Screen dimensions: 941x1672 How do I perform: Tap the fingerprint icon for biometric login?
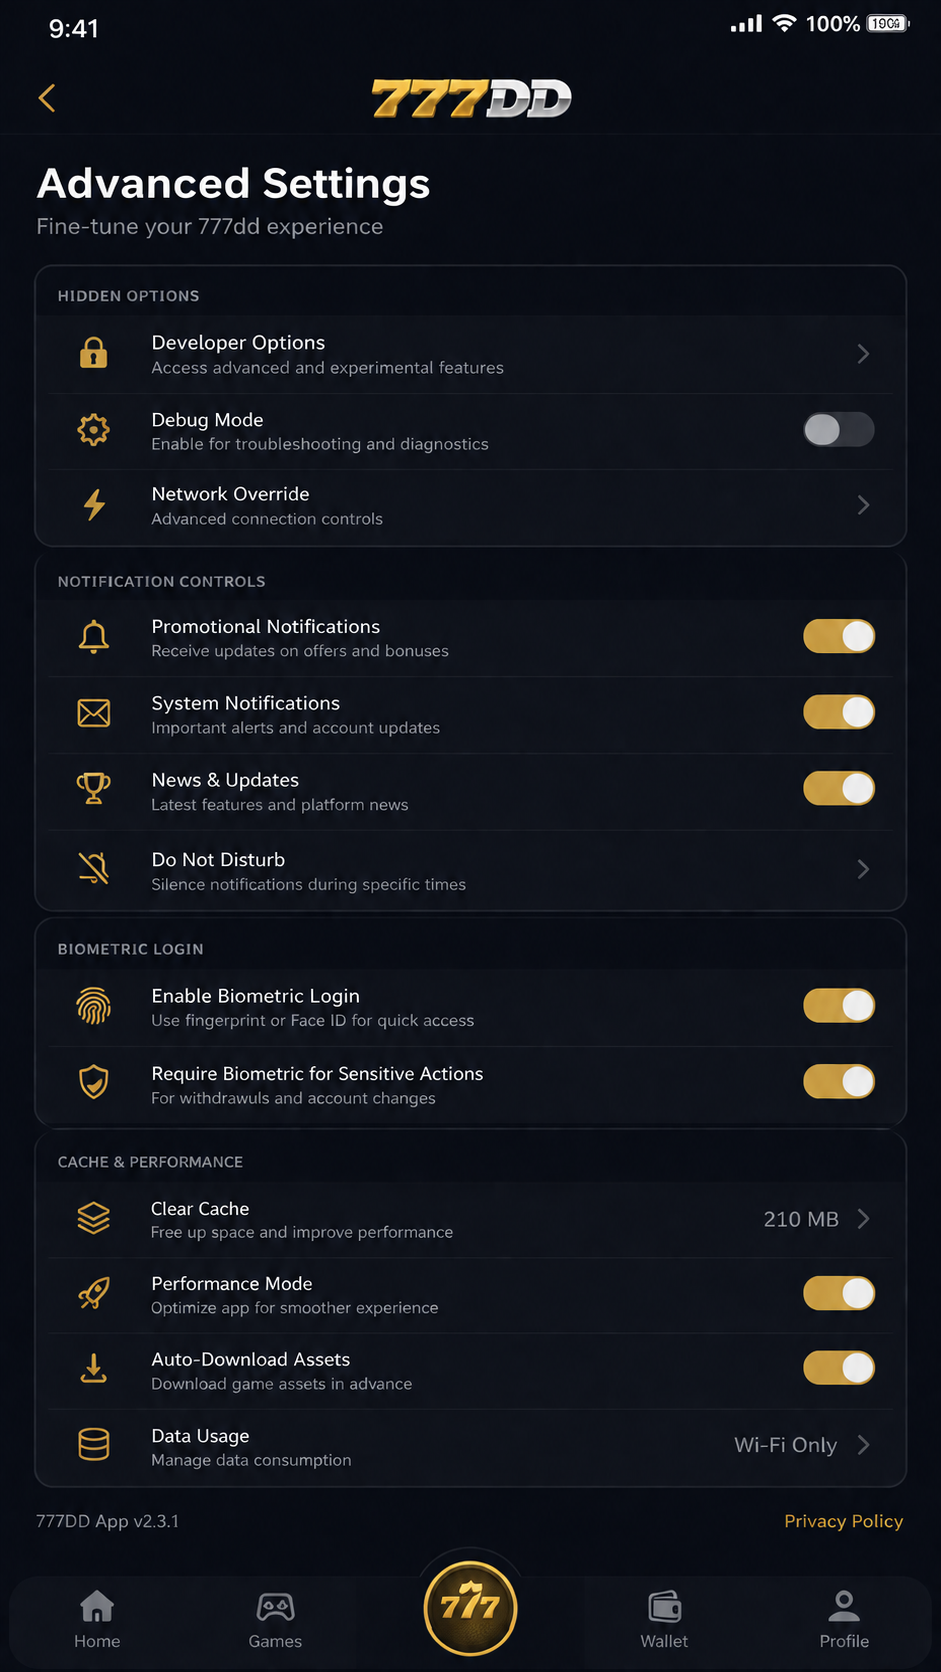[x=94, y=1006]
